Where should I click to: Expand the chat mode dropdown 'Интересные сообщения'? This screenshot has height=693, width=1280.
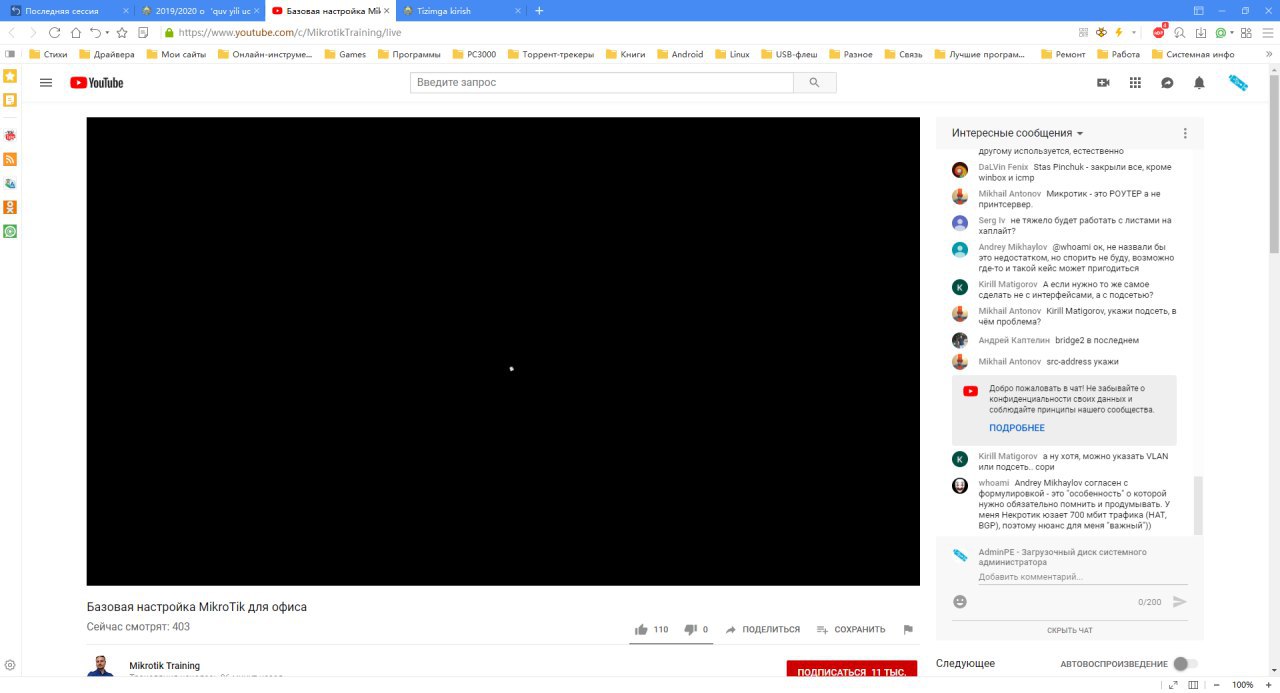pyautogui.click(x=1018, y=133)
